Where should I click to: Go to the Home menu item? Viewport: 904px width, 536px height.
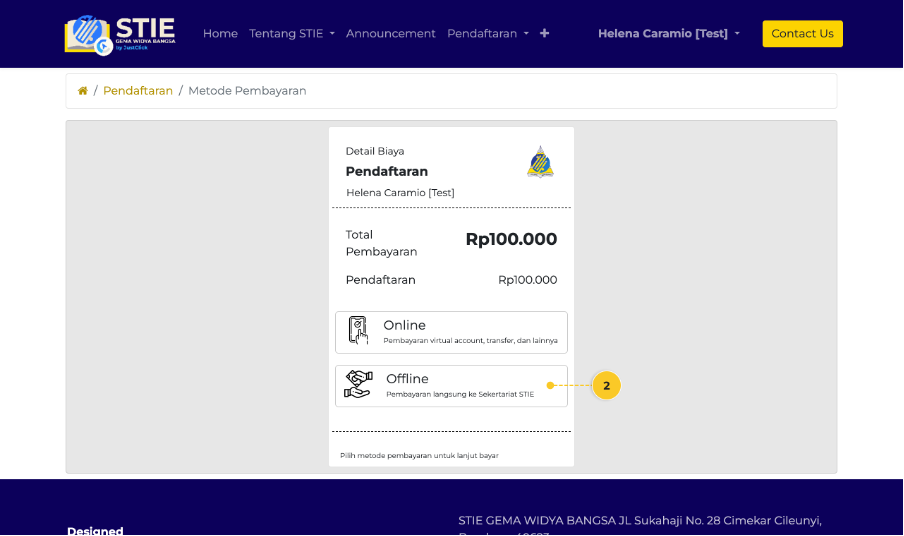220,33
